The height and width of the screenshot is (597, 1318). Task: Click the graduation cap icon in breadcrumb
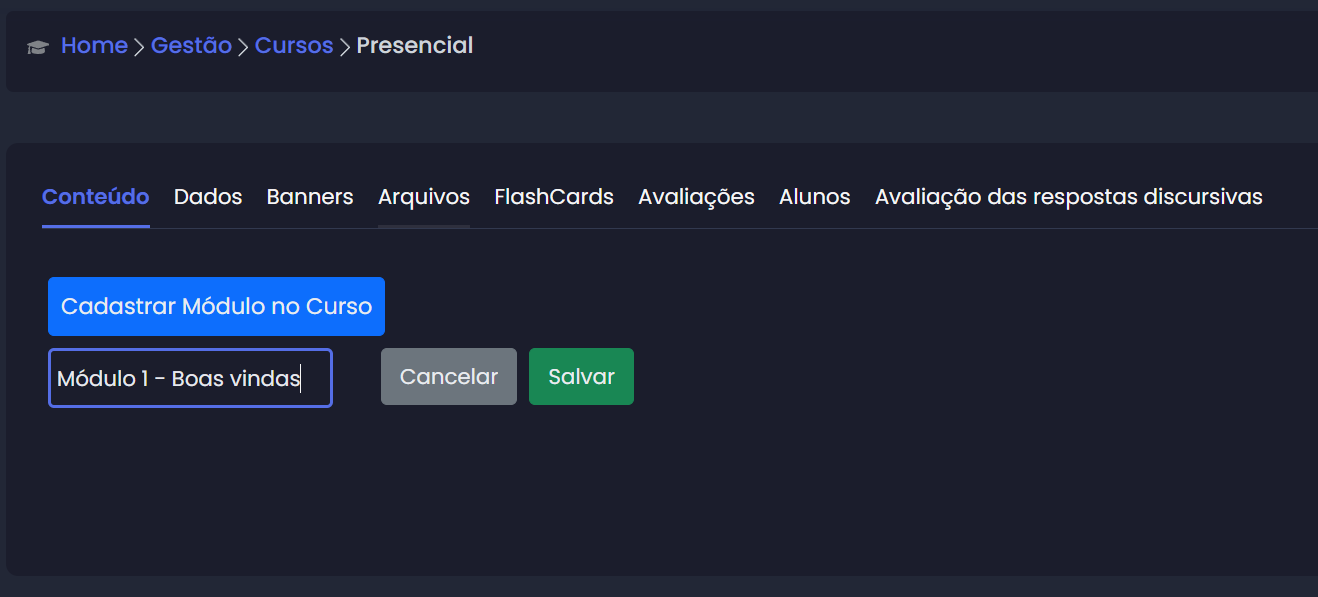(x=38, y=47)
